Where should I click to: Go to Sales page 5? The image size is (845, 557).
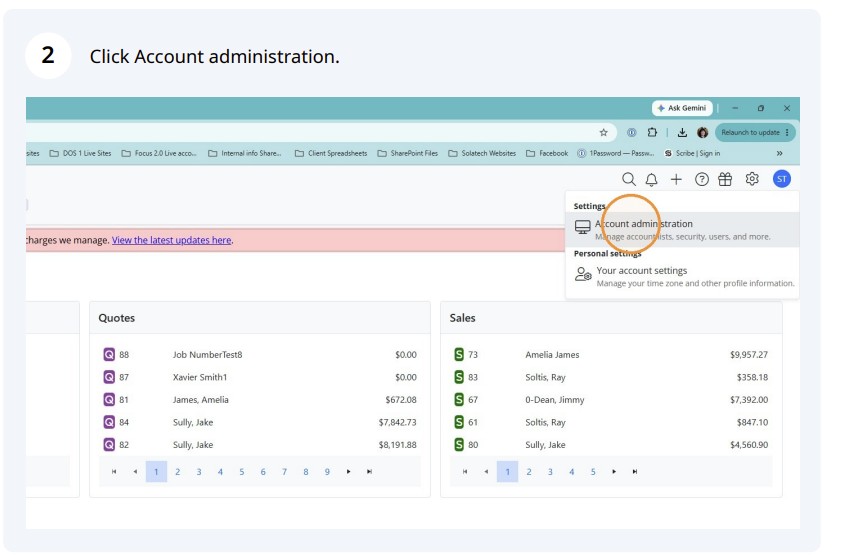point(593,472)
